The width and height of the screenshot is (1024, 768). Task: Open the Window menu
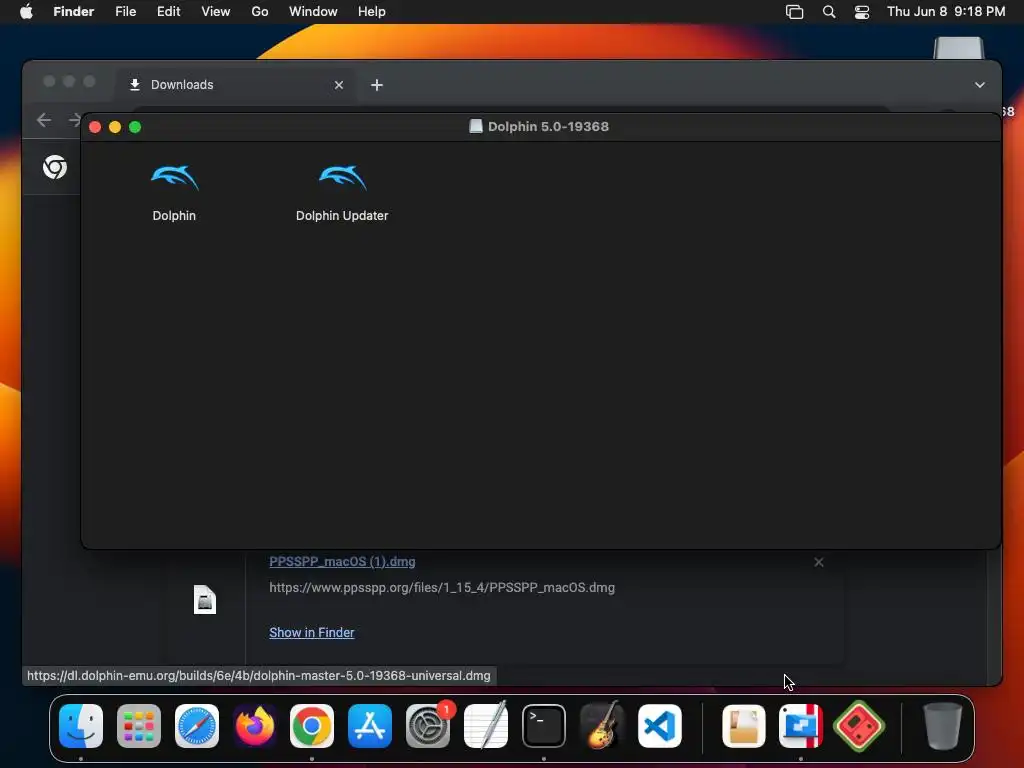313,12
